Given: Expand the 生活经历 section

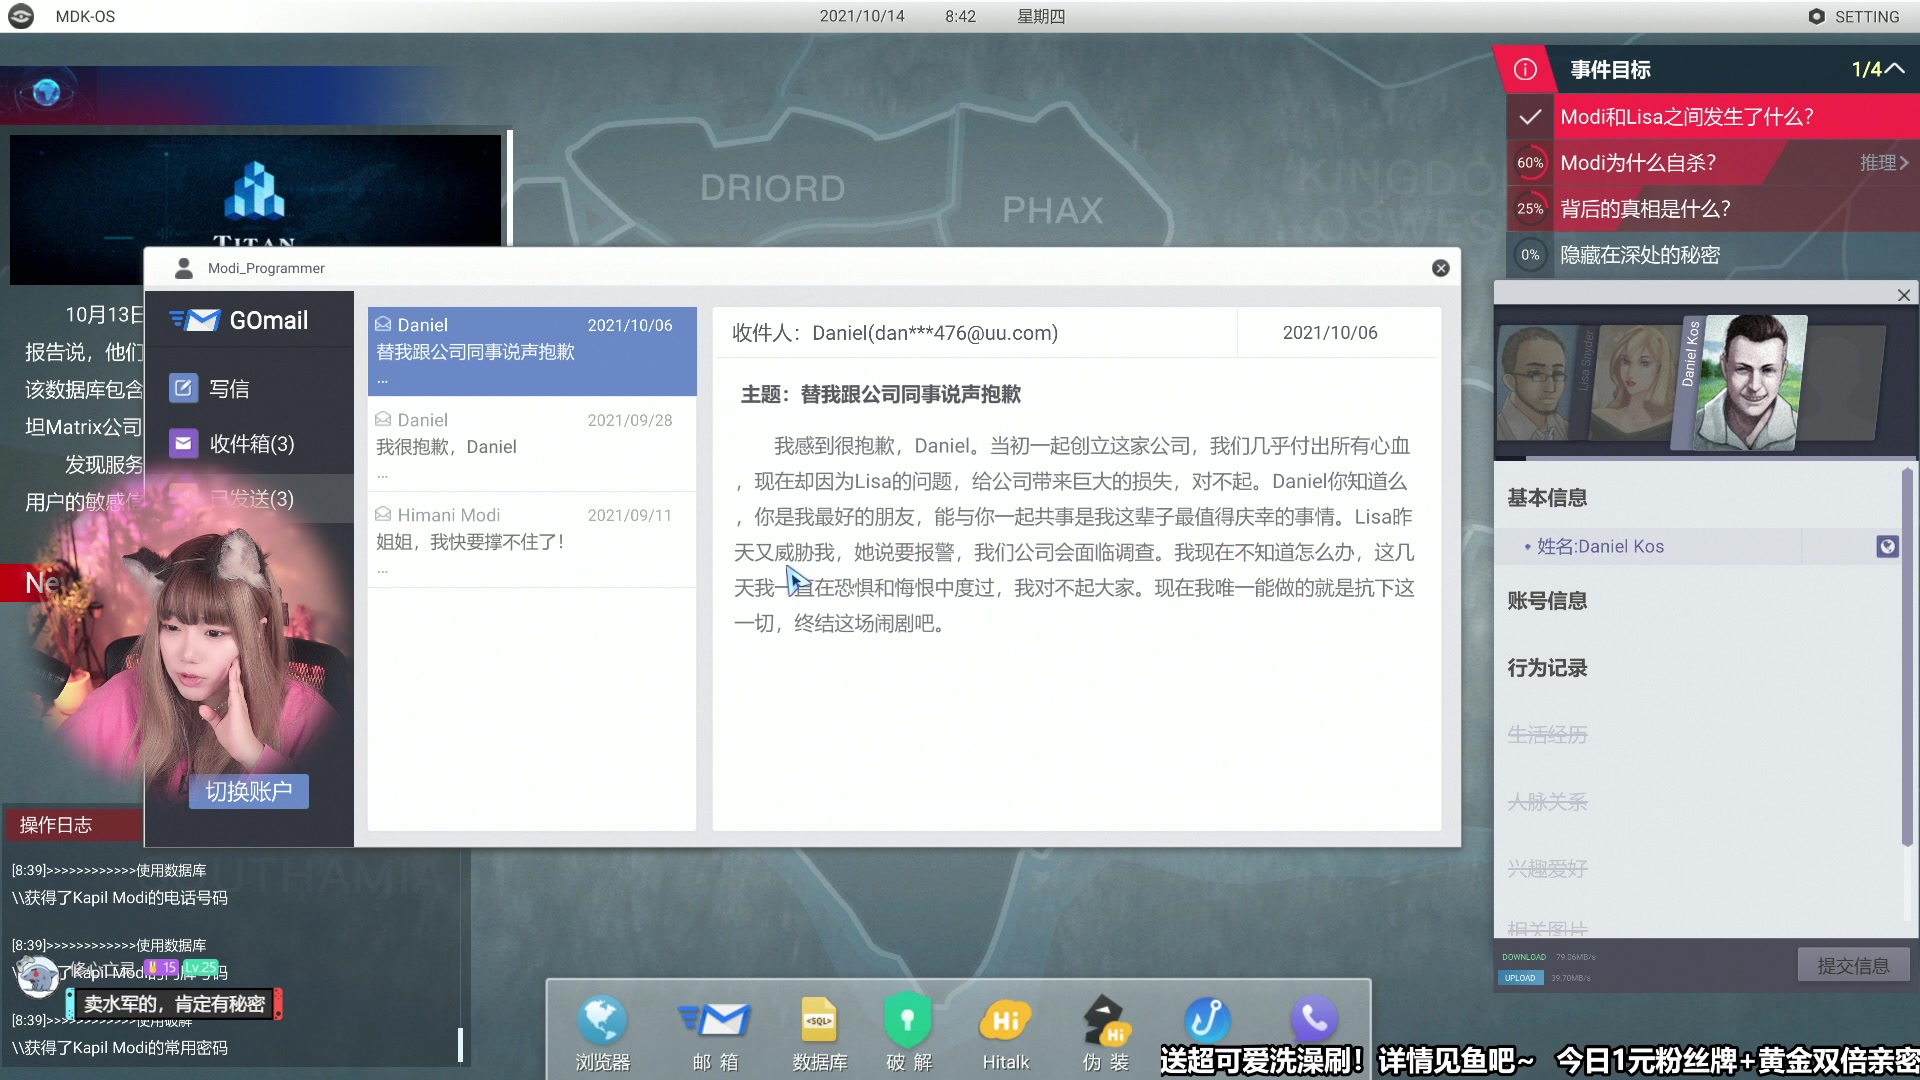Looking at the screenshot, I should click(1547, 734).
